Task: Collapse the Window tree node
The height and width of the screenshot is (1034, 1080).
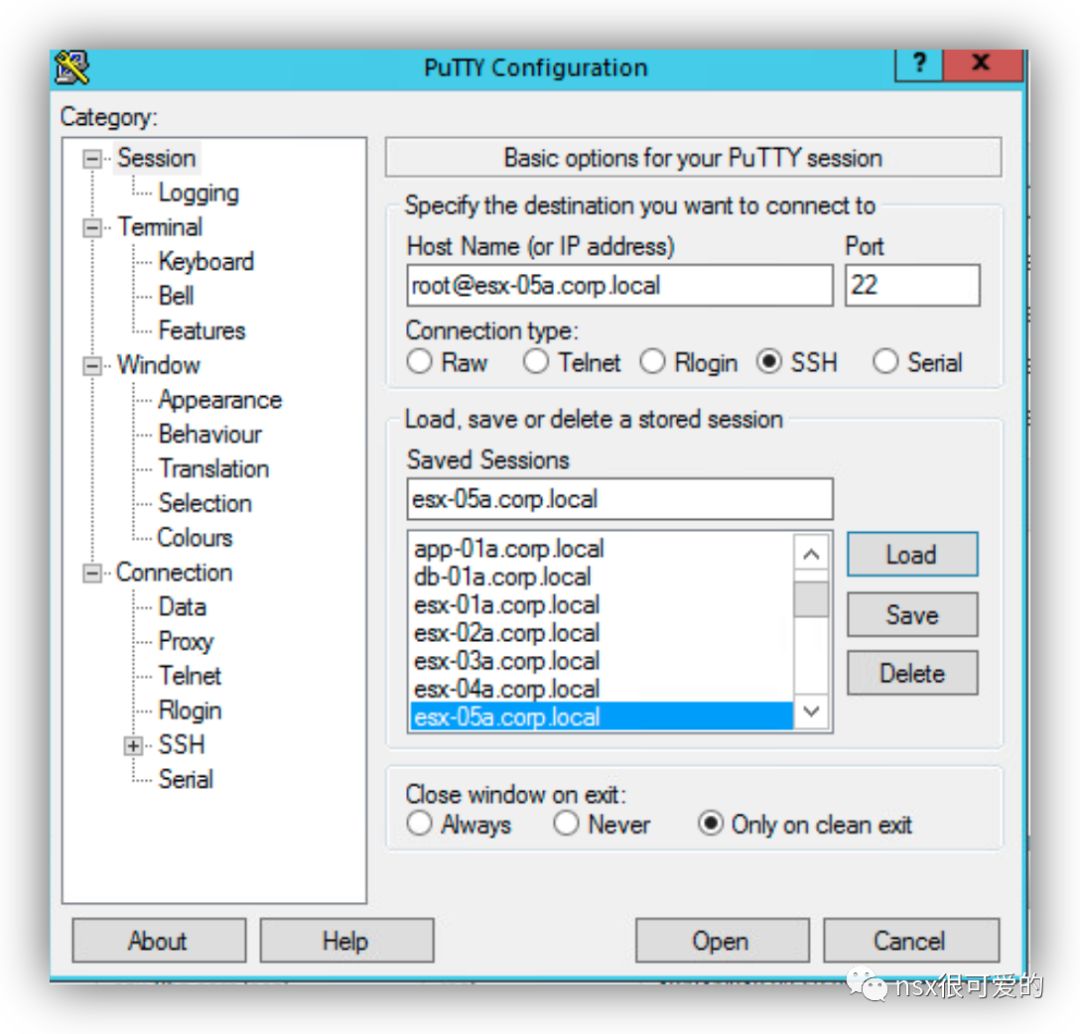Action: point(92,366)
